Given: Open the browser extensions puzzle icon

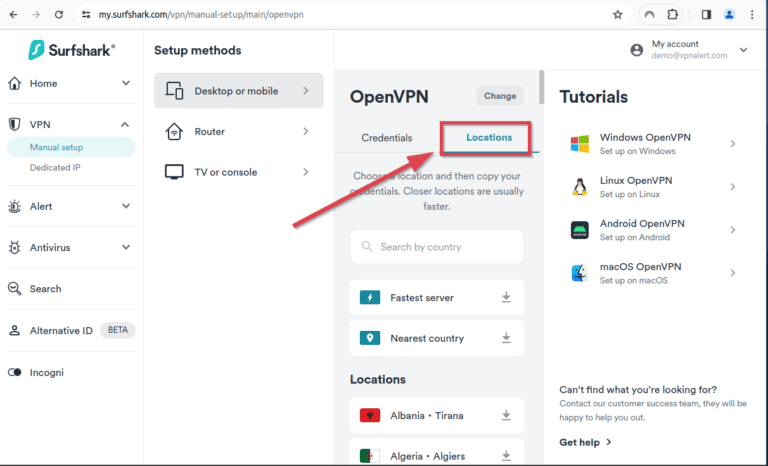Looking at the screenshot, I should pos(672,15).
